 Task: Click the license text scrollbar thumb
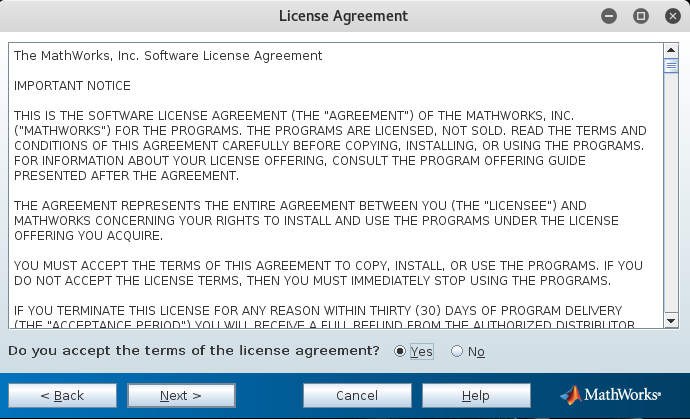tap(671, 66)
